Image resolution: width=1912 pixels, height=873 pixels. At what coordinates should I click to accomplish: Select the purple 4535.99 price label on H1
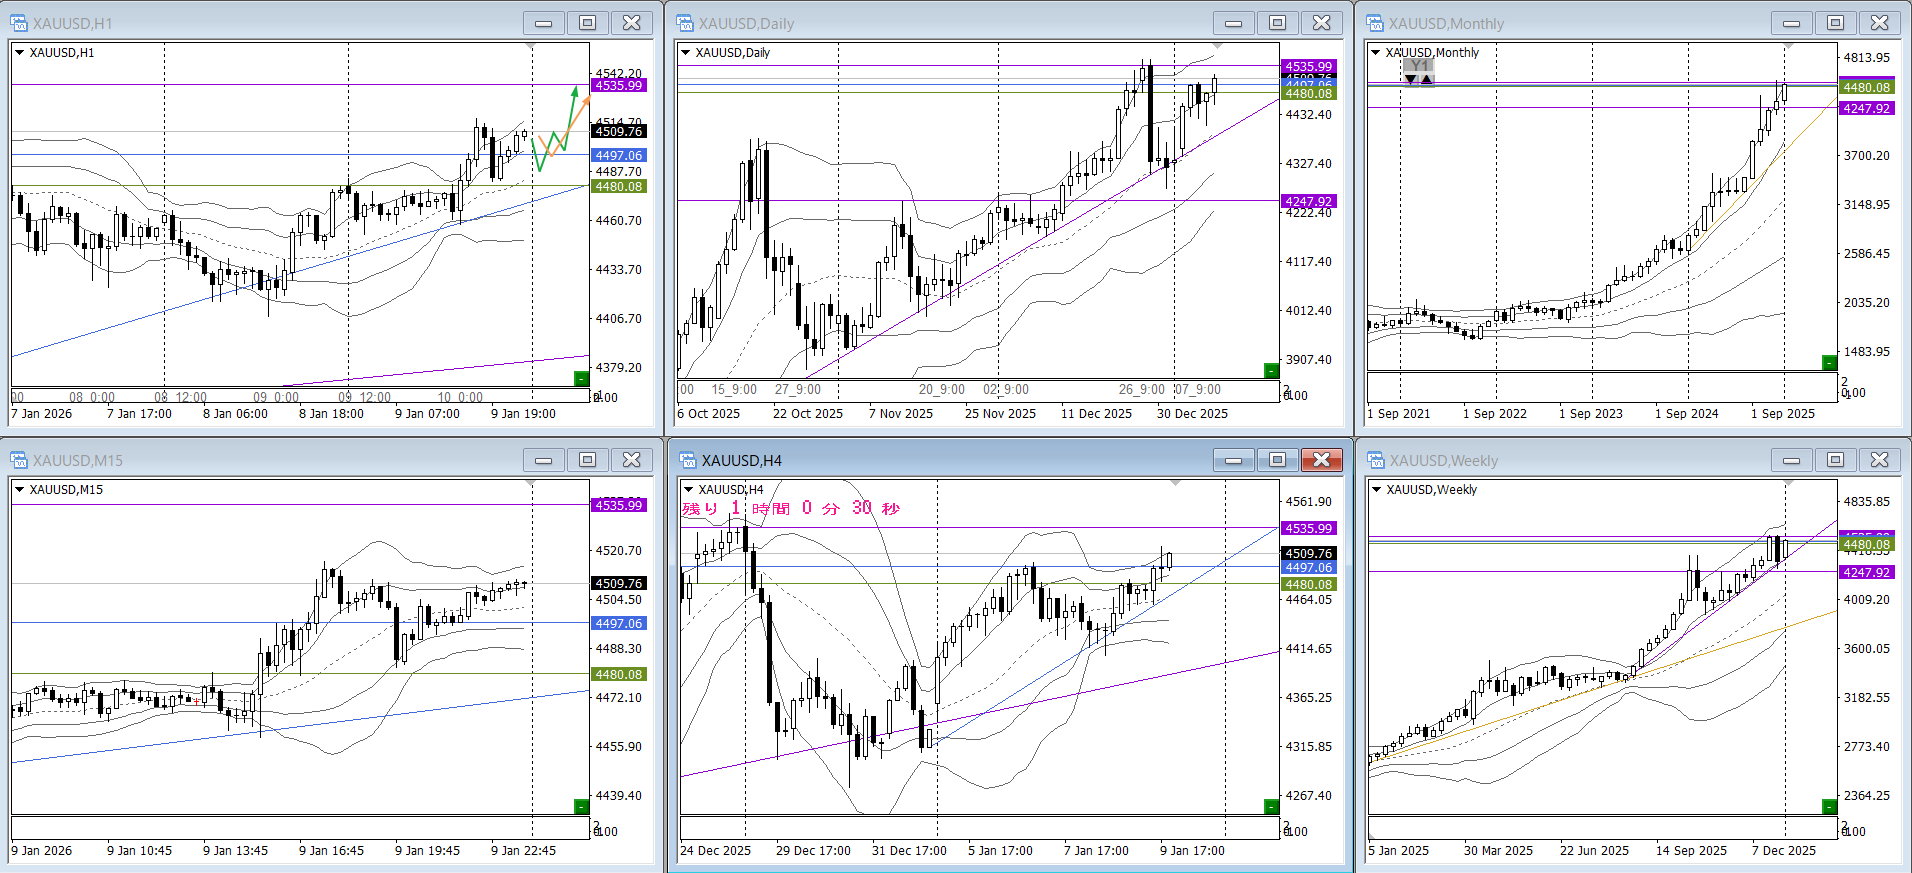point(619,86)
